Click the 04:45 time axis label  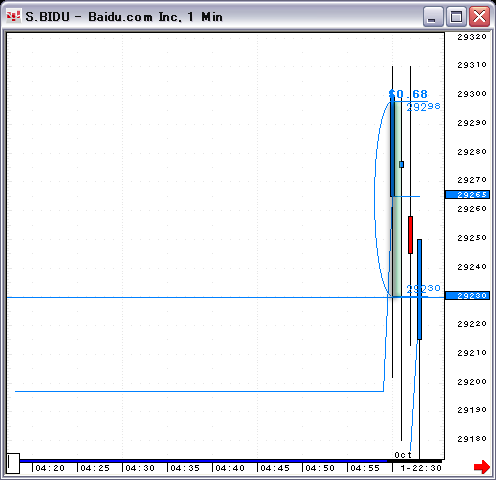[275, 468]
